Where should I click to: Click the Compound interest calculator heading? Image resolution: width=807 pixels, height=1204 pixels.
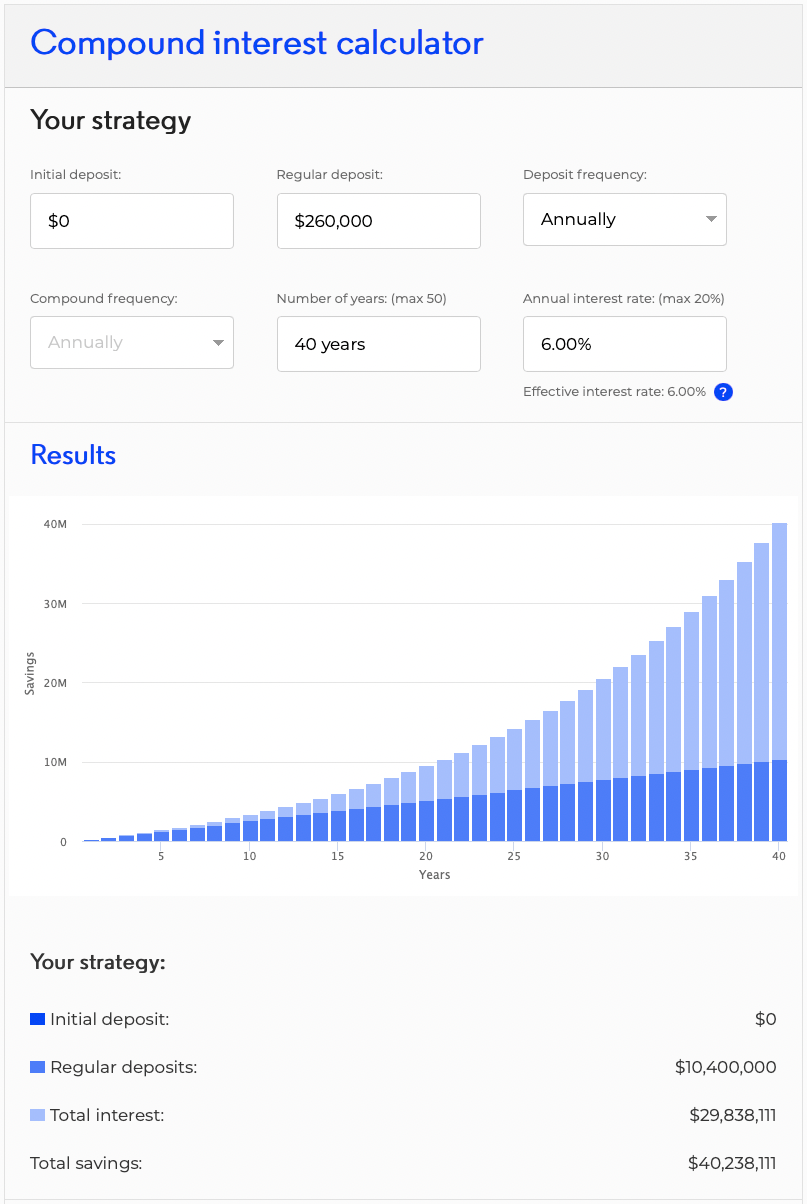(257, 43)
